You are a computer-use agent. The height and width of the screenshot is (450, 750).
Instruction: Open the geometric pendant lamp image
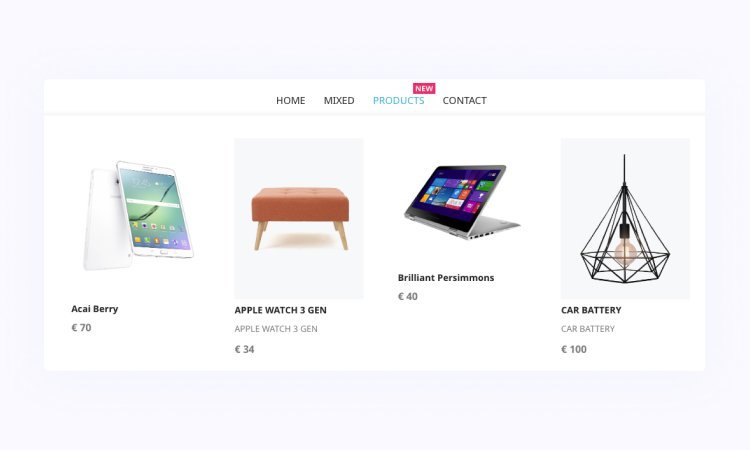[625, 219]
